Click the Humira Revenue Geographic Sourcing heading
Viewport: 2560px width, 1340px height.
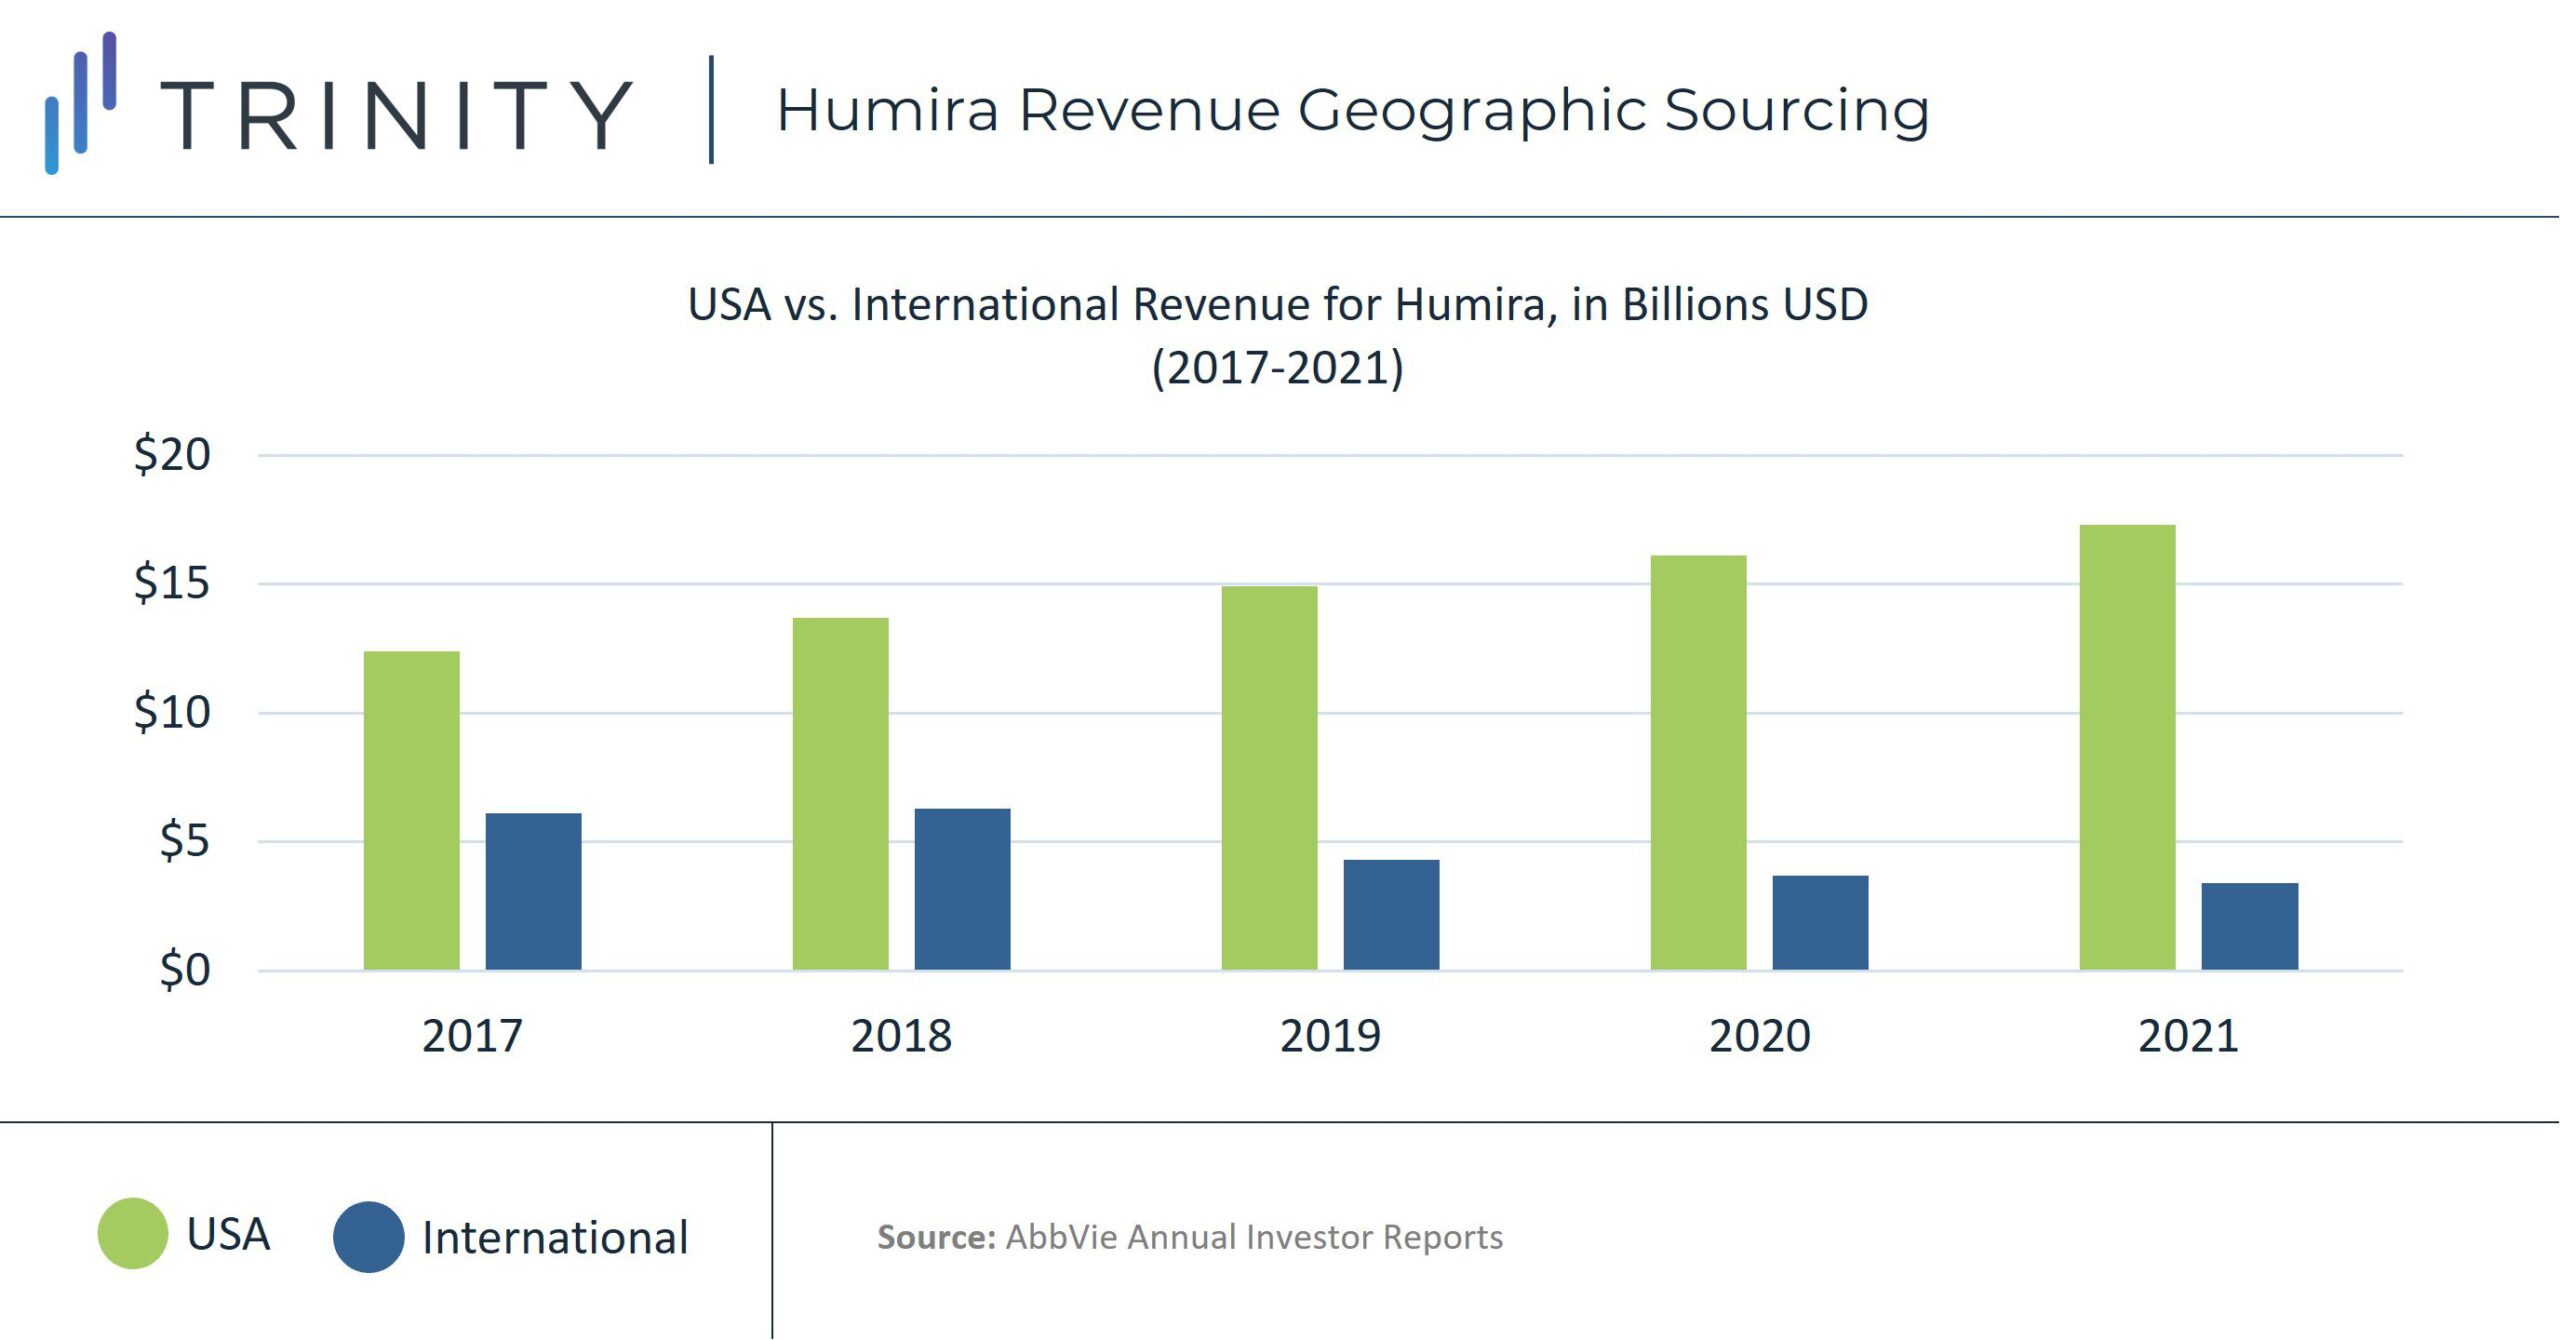pyautogui.click(x=1352, y=110)
